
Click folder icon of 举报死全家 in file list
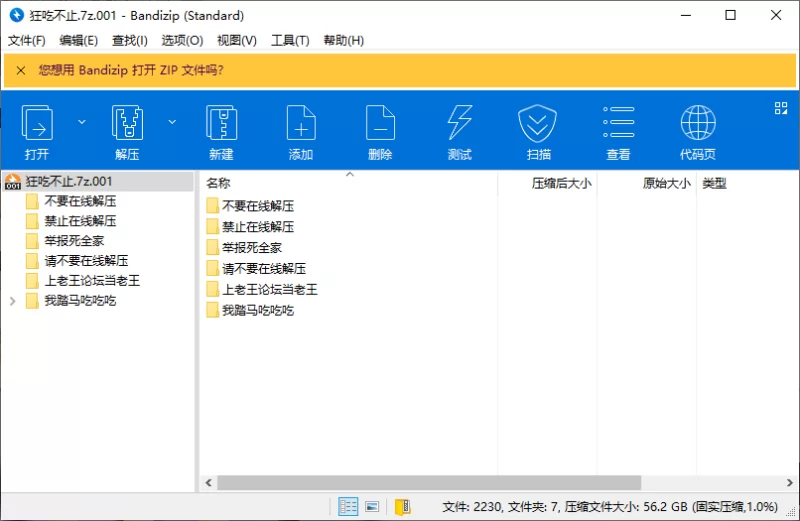point(212,247)
